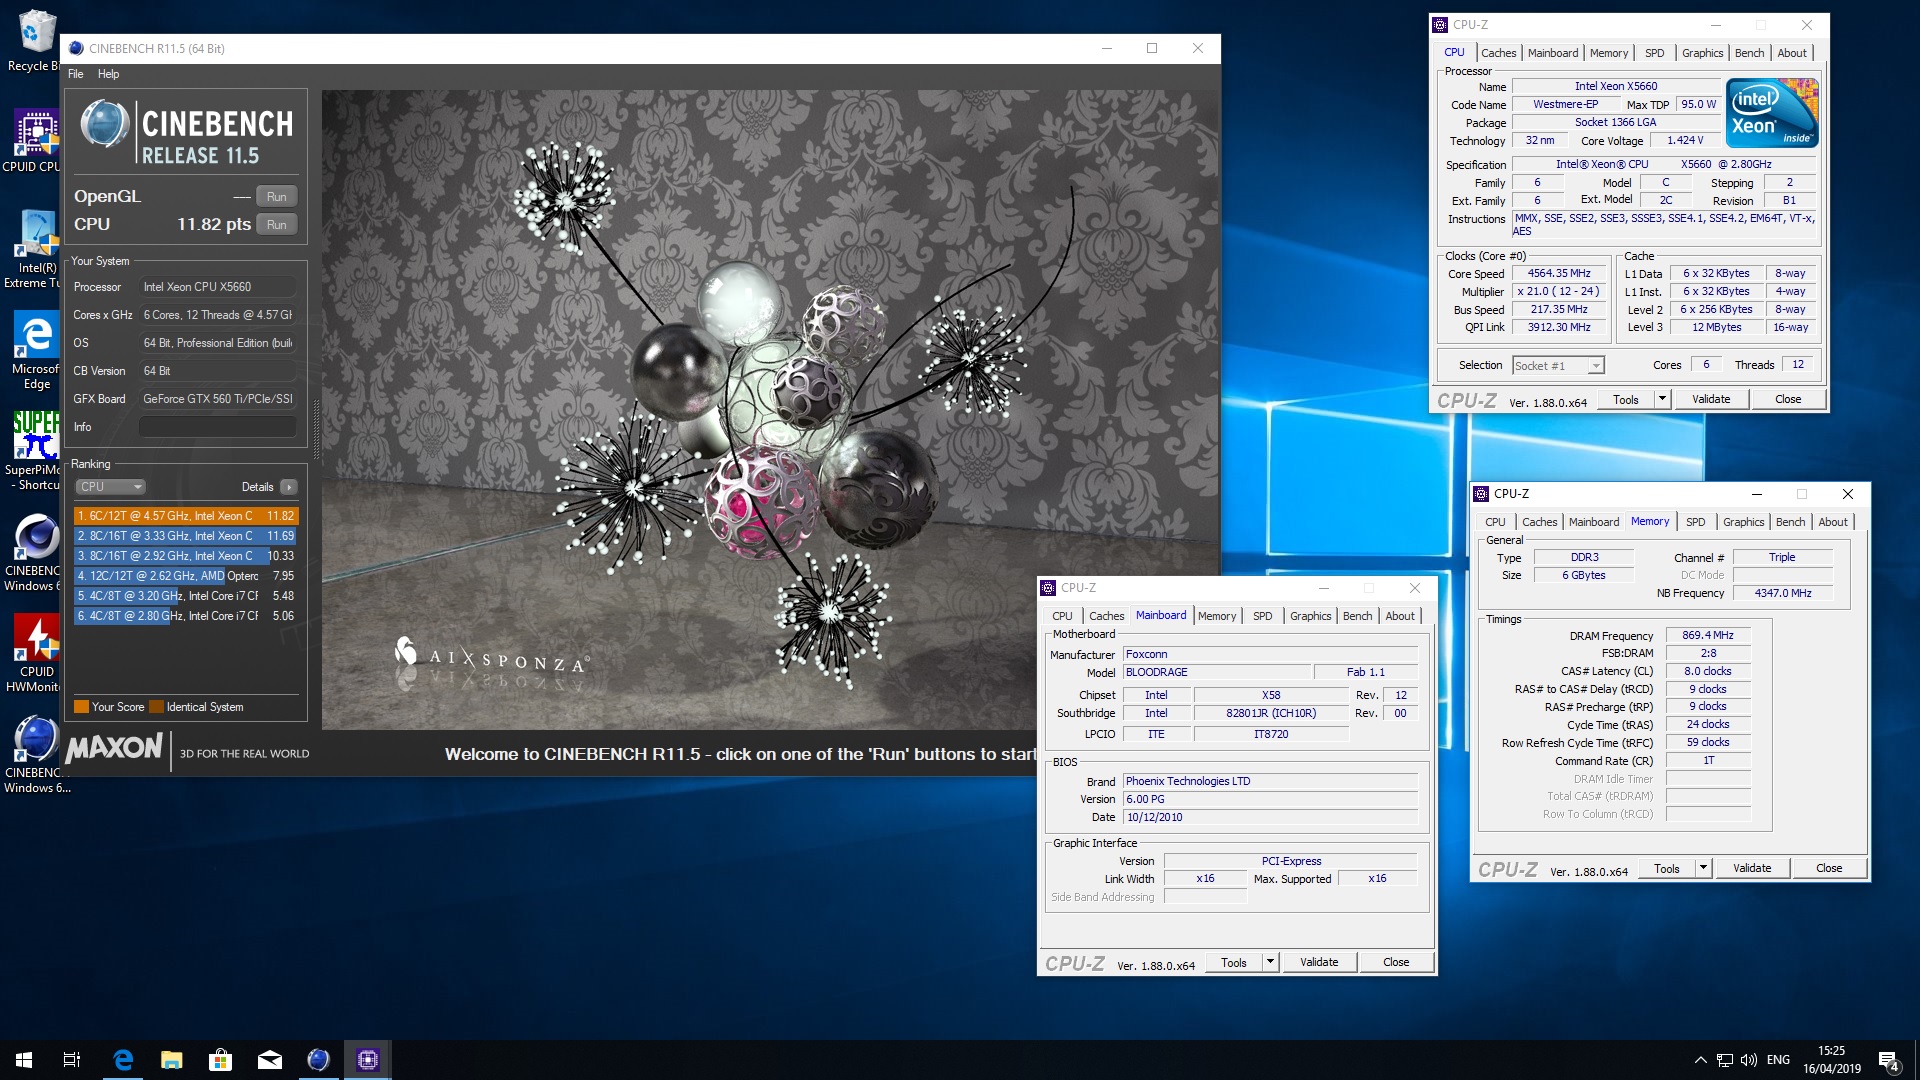1920x1080 pixels.
Task: Open Caches tab in top CPU-Z window
Action: (x=1498, y=53)
